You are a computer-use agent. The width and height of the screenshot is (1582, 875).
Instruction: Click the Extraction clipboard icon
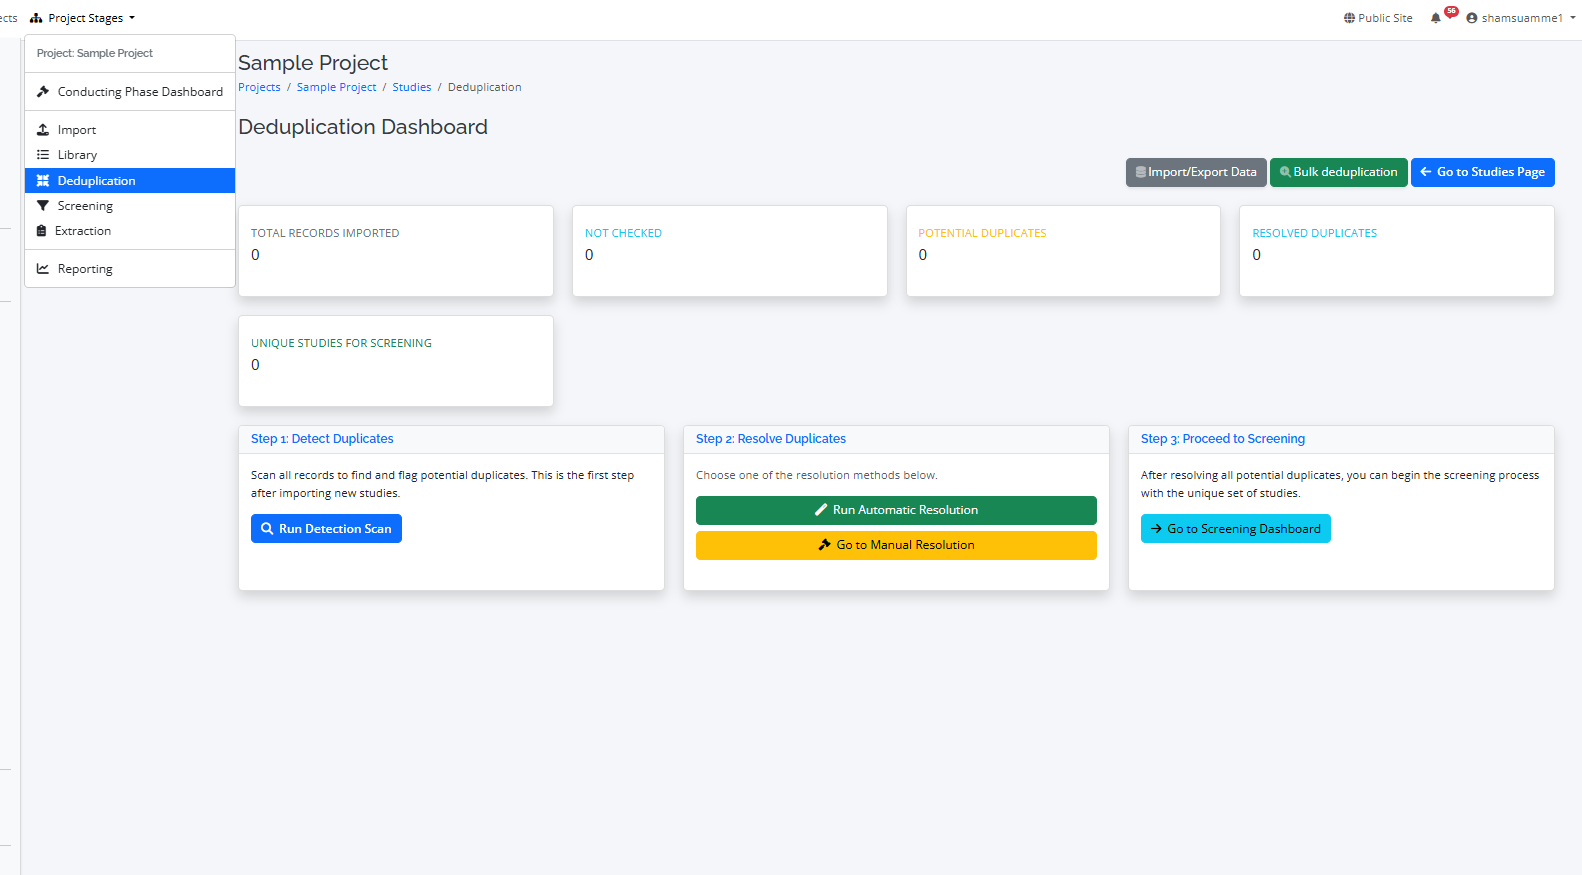click(x=42, y=231)
